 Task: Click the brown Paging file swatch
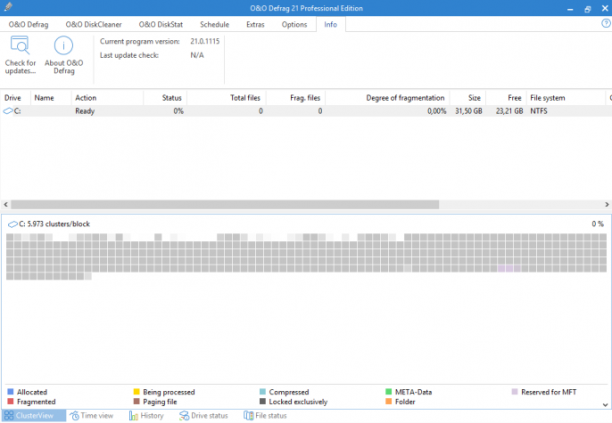pyautogui.click(x=137, y=401)
